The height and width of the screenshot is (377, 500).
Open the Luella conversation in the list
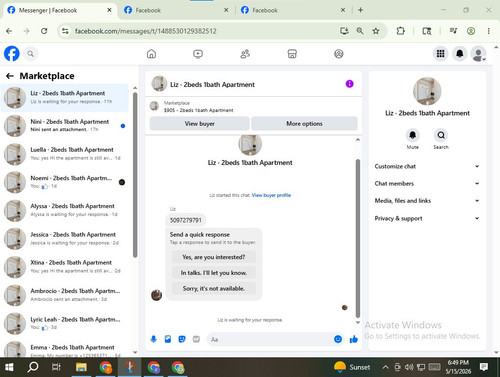click(65, 154)
